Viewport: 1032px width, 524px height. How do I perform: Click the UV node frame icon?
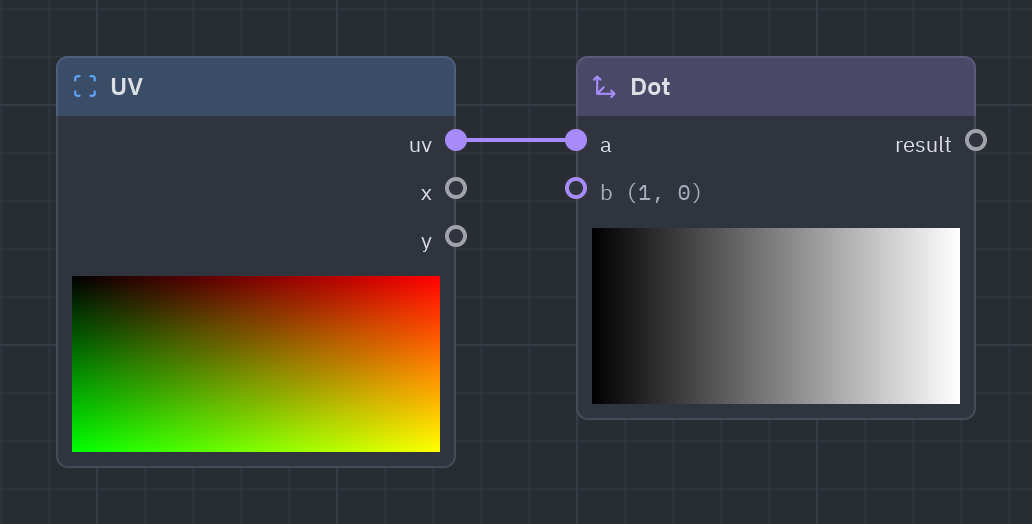tap(85, 86)
